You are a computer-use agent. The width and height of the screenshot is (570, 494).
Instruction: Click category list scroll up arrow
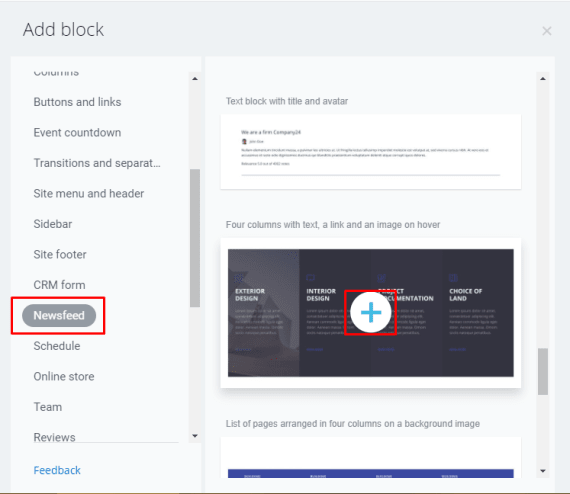(x=195, y=79)
